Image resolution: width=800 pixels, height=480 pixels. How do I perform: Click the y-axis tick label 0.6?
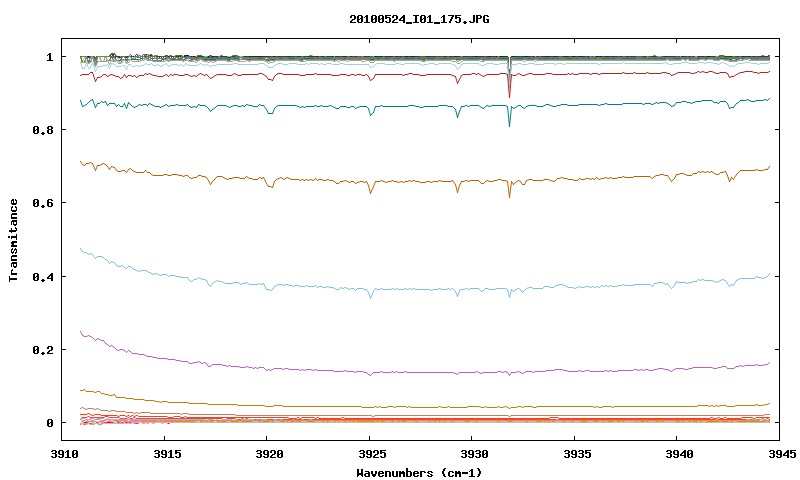point(43,203)
